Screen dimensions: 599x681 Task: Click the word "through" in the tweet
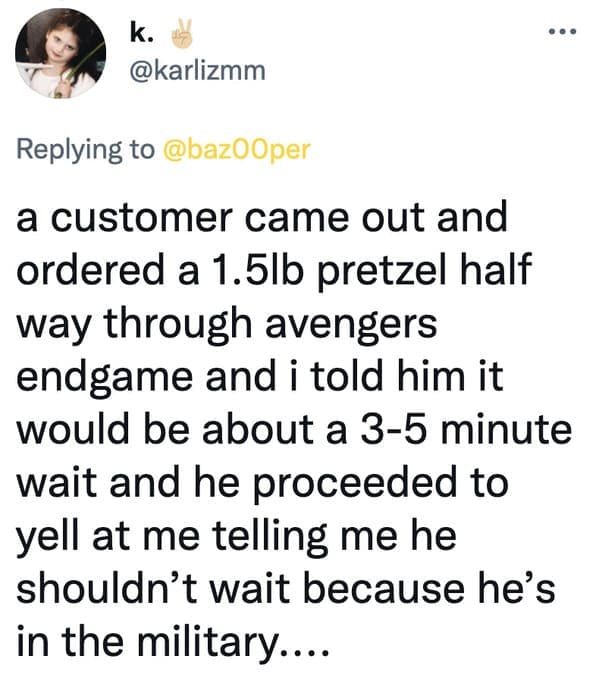pos(178,324)
